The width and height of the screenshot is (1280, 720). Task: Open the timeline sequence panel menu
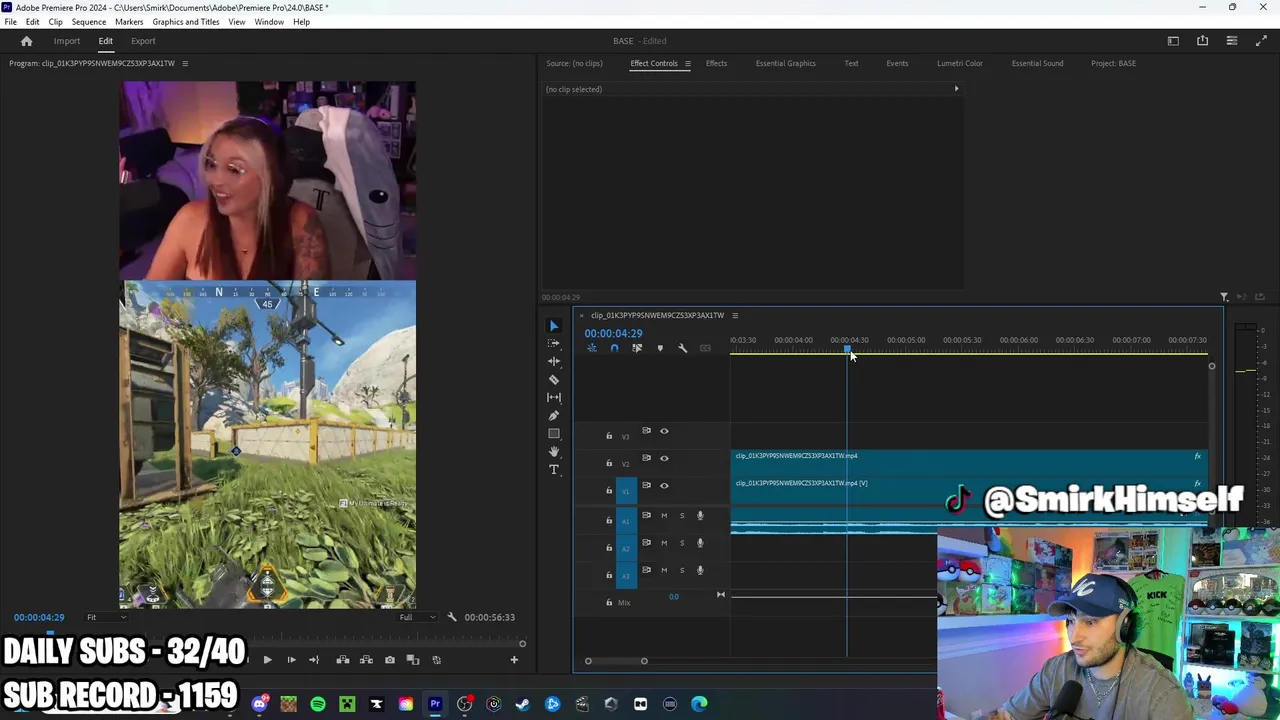pos(734,315)
